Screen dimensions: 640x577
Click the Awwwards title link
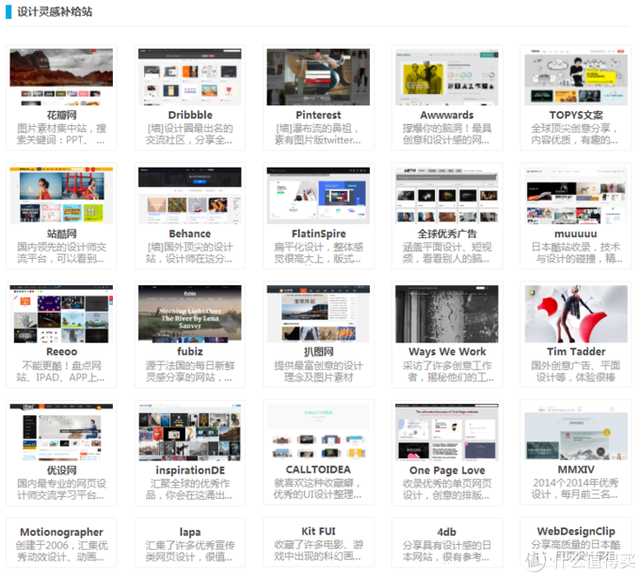[x=447, y=115]
